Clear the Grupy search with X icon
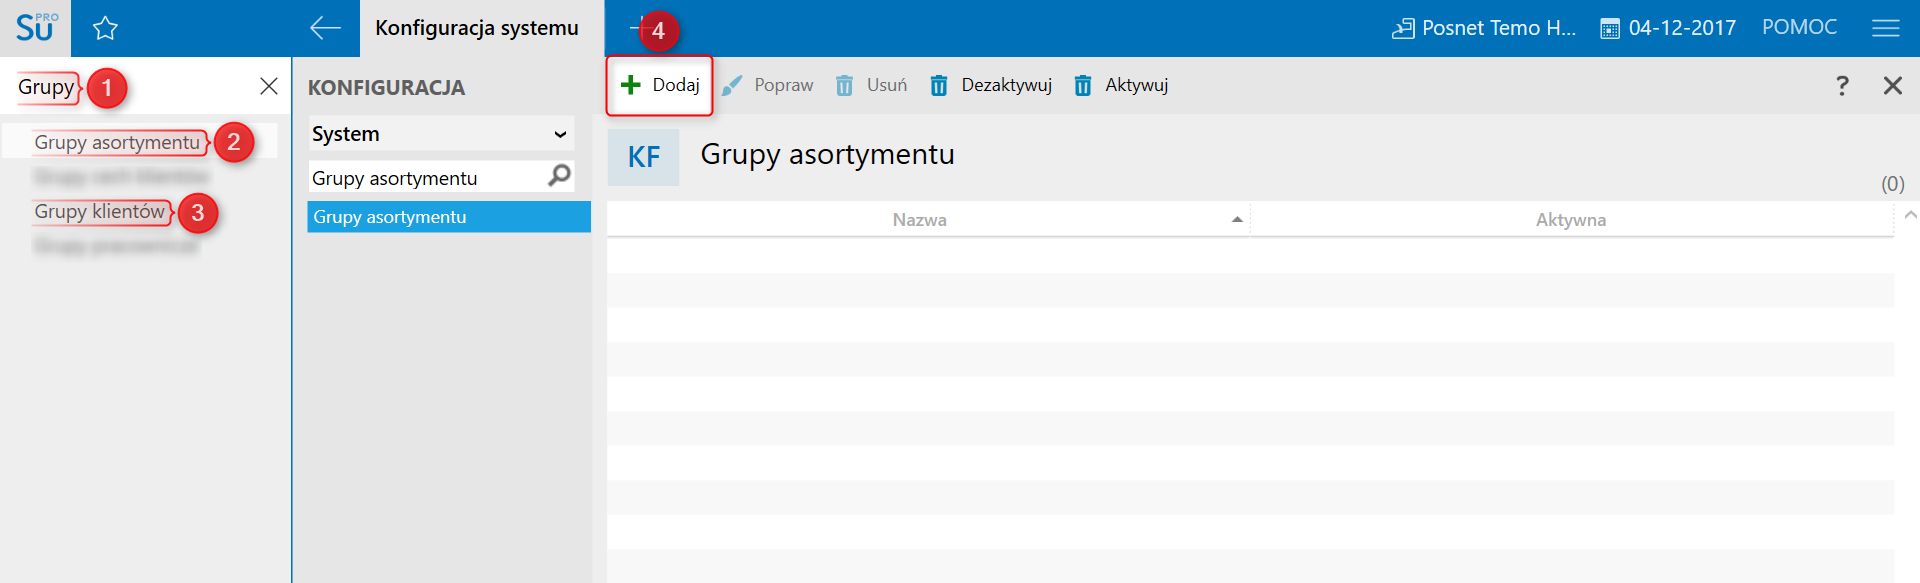The height and width of the screenshot is (583, 1920). (268, 86)
